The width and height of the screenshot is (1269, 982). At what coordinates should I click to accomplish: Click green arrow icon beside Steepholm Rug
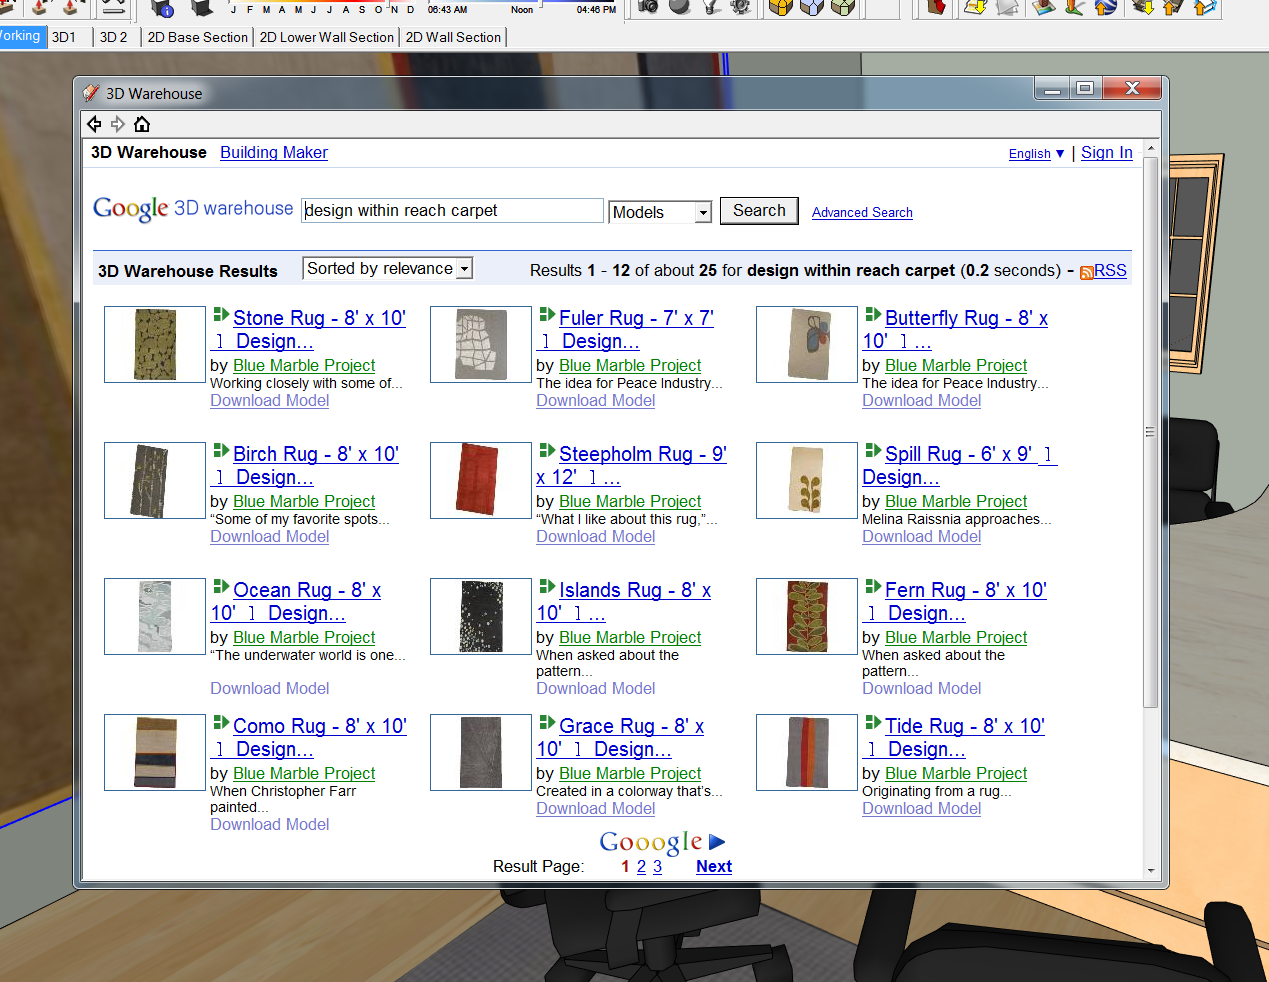point(547,451)
